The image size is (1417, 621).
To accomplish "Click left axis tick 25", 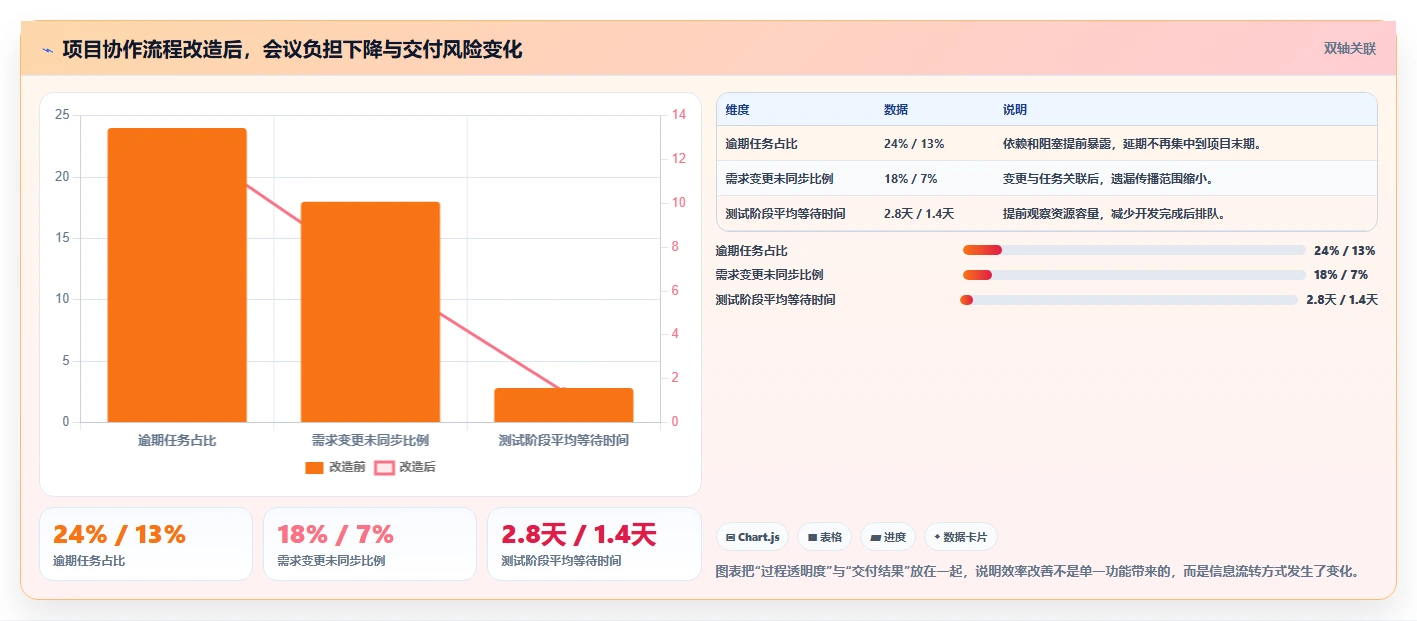I will pos(62,115).
